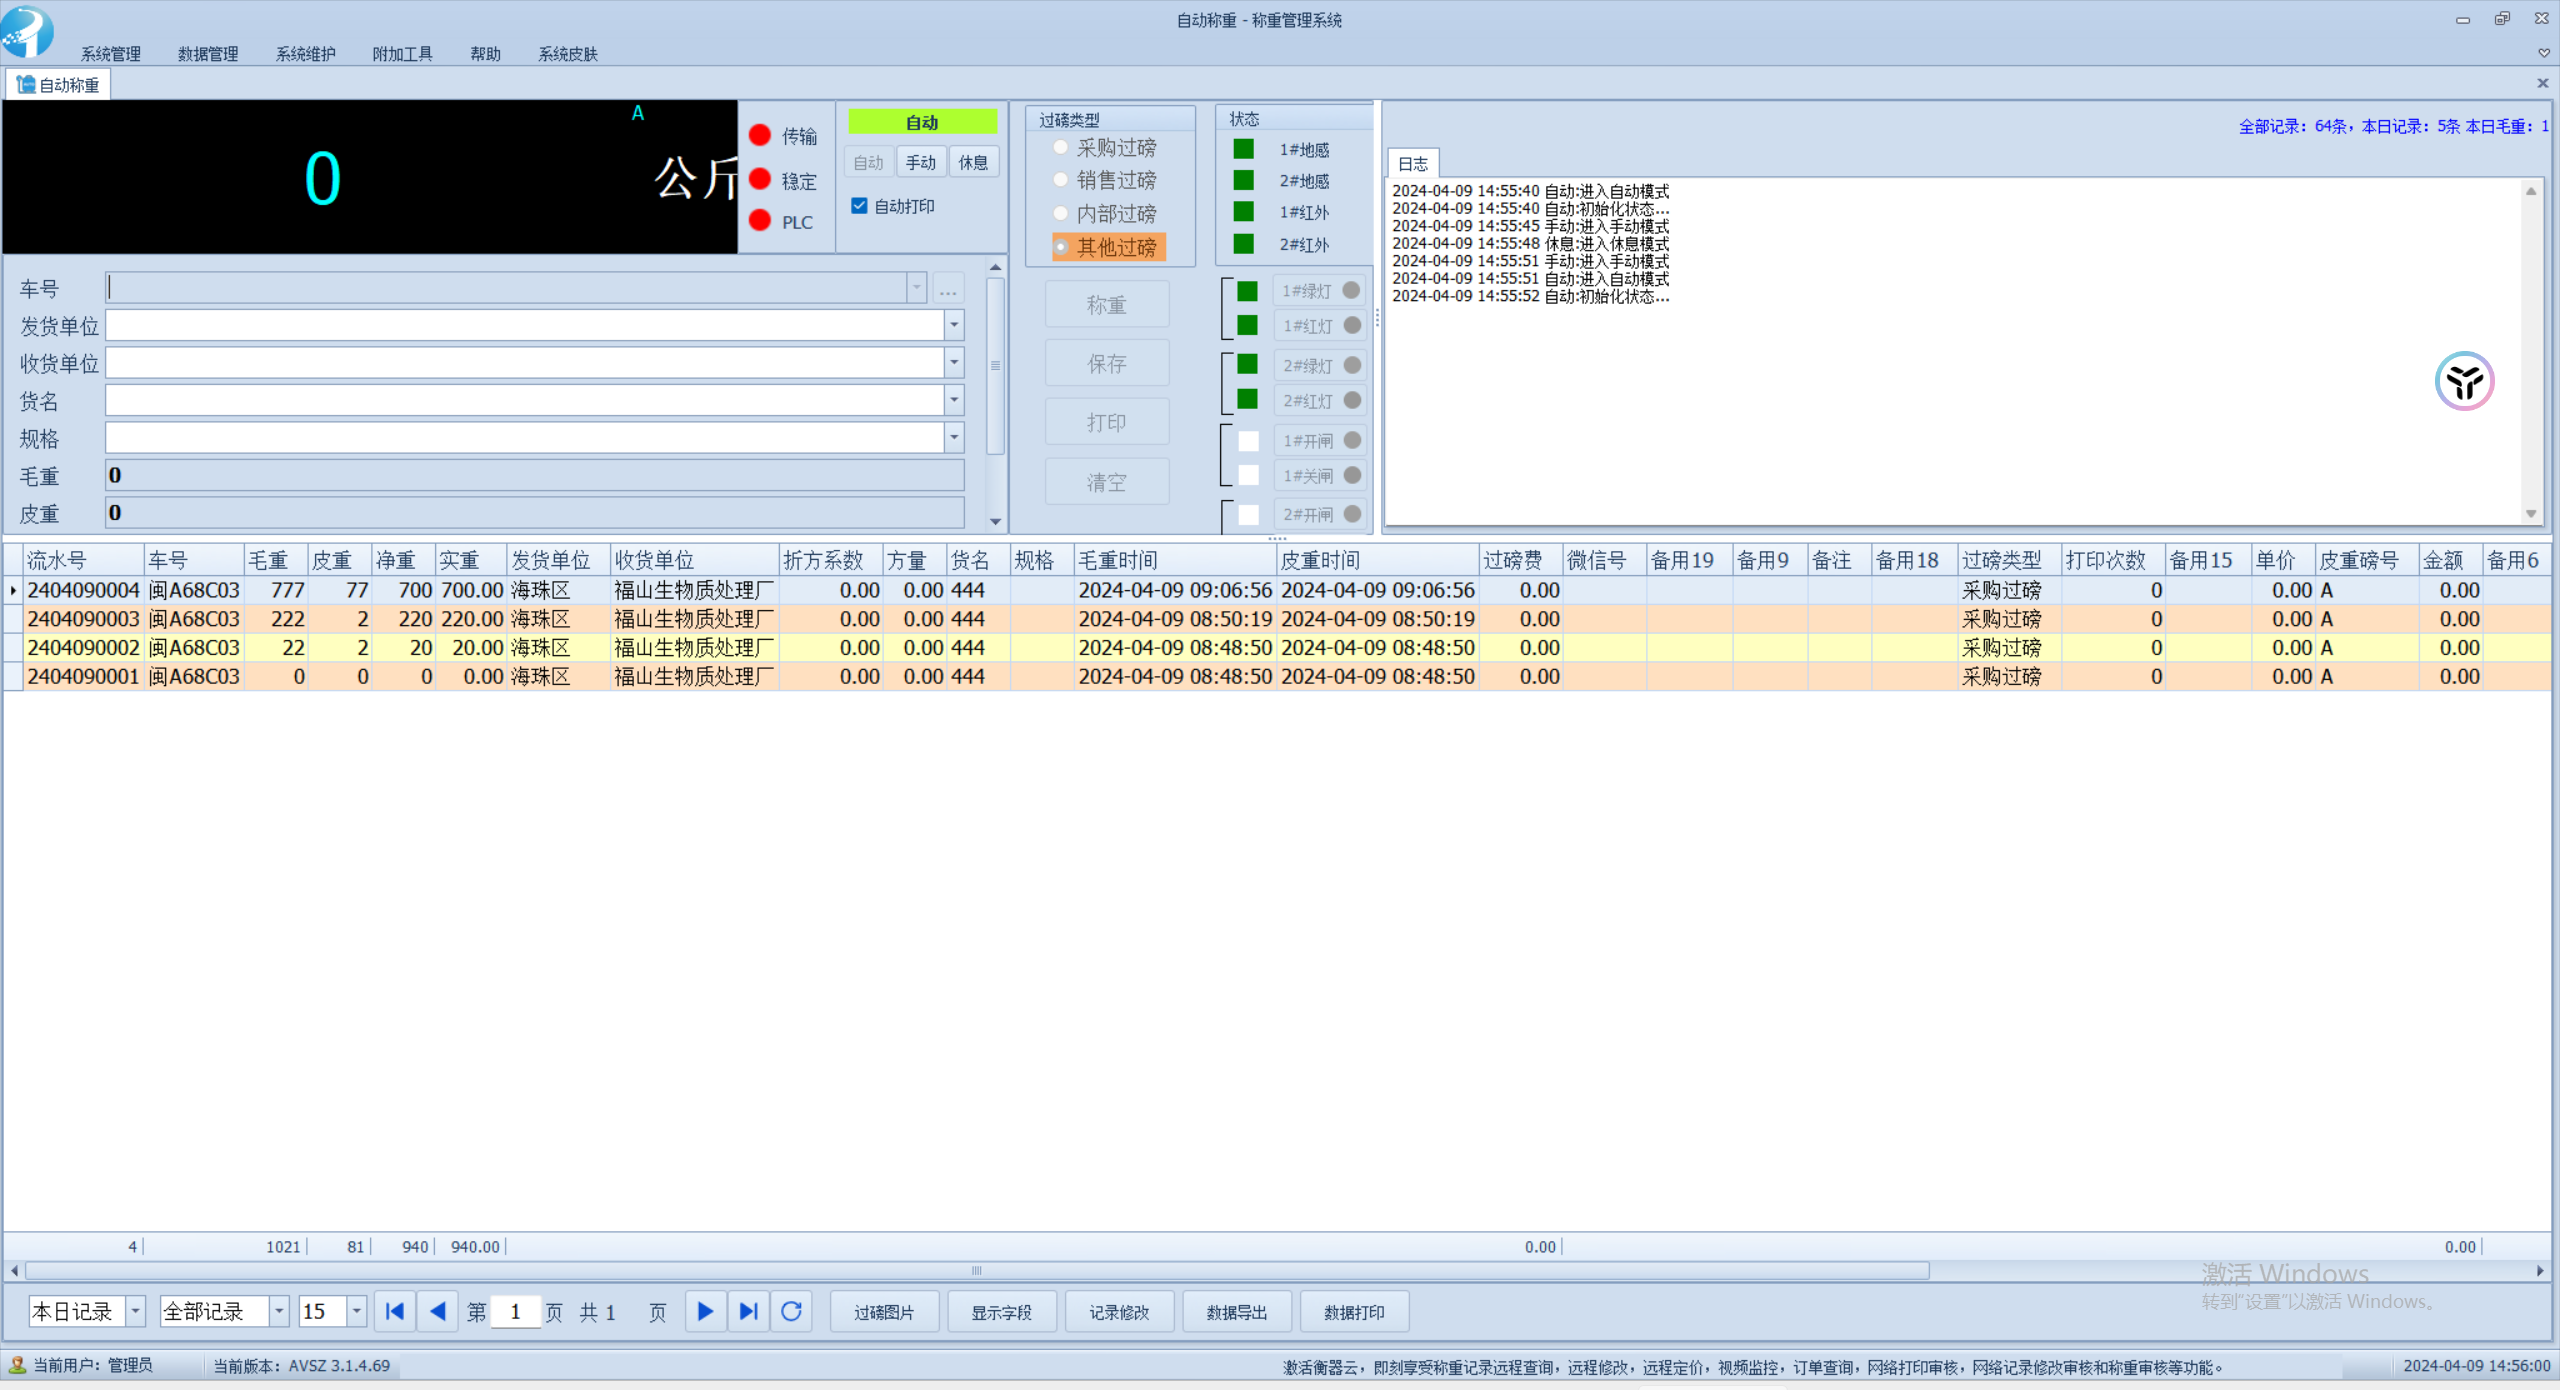Switch to 休息 mode

coord(973,162)
